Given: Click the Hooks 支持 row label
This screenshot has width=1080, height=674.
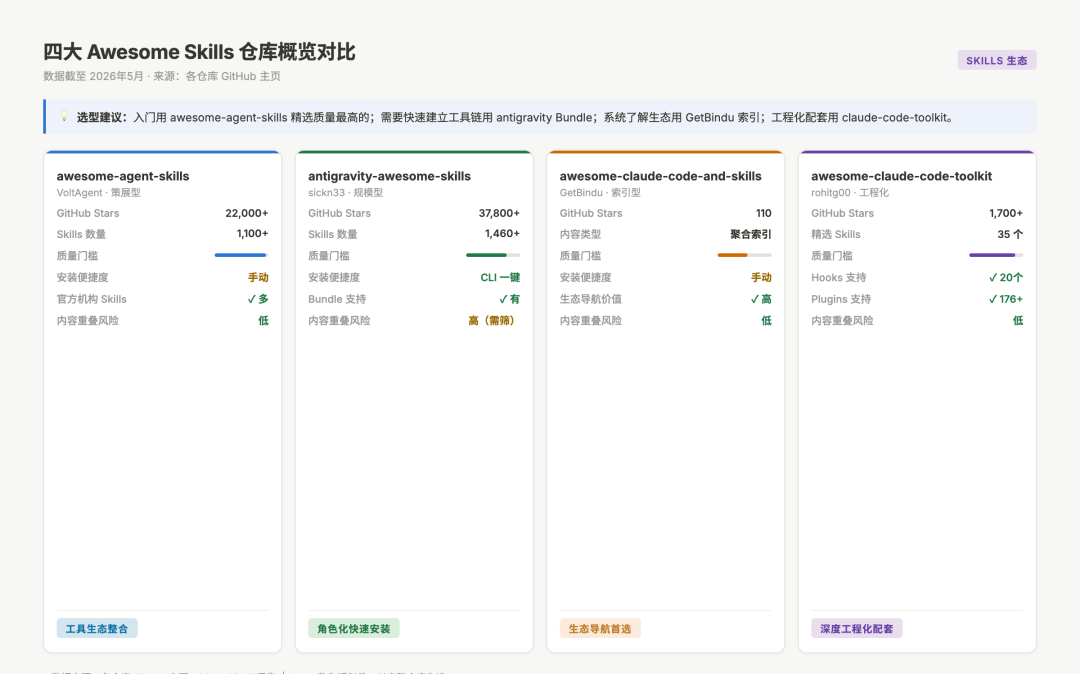Looking at the screenshot, I should (838, 277).
